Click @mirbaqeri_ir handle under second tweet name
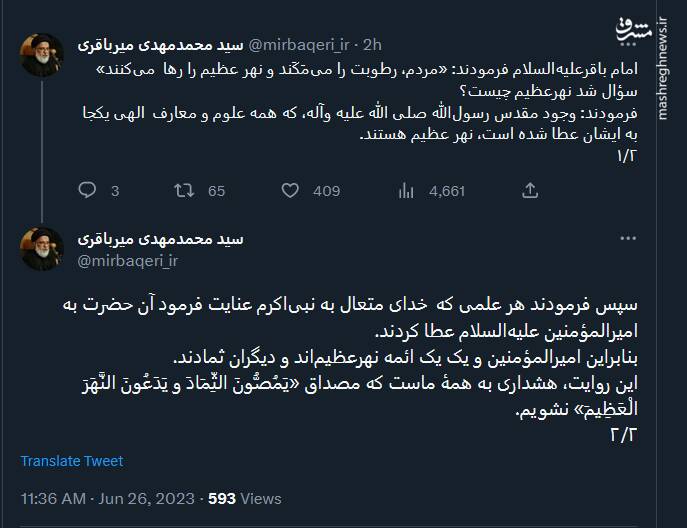This screenshot has height=528, width=687. coord(127,261)
